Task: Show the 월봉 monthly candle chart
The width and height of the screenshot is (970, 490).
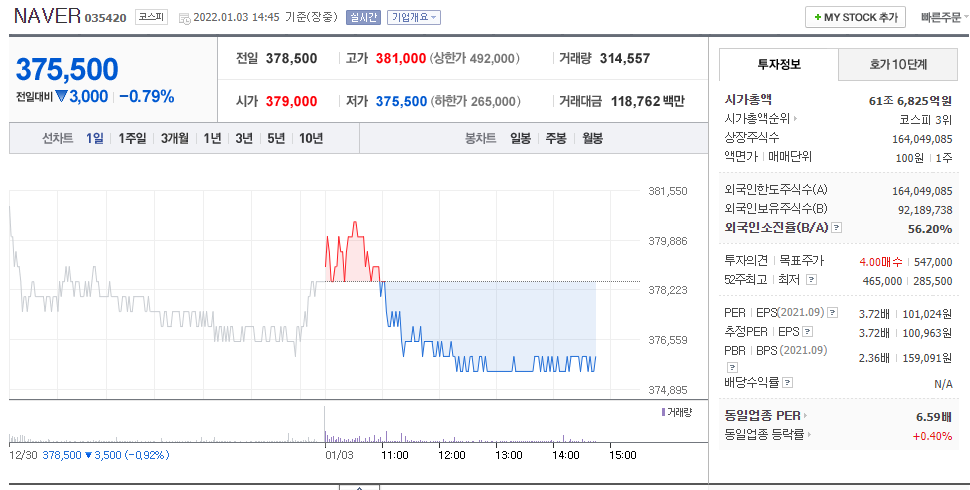Action: [x=592, y=138]
